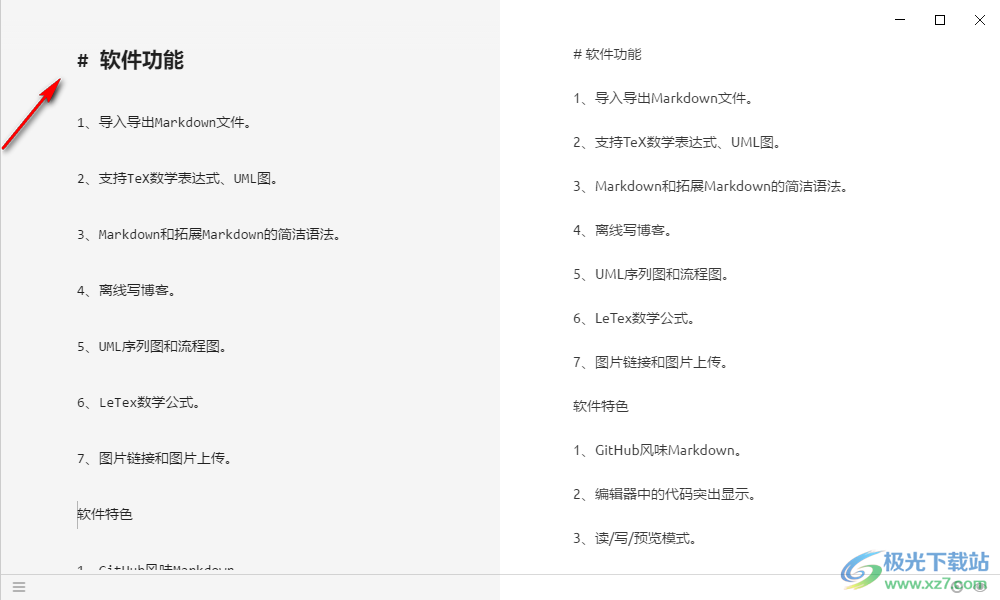This screenshot has width=1000, height=600.
Task: Click preview line '6、LeTex数学公式。'
Action: (x=634, y=318)
